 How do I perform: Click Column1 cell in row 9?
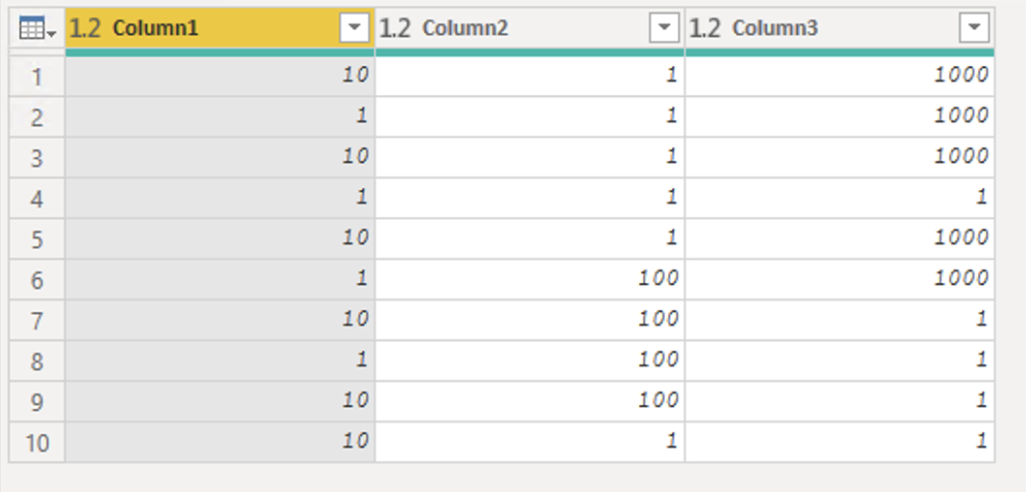pos(220,402)
